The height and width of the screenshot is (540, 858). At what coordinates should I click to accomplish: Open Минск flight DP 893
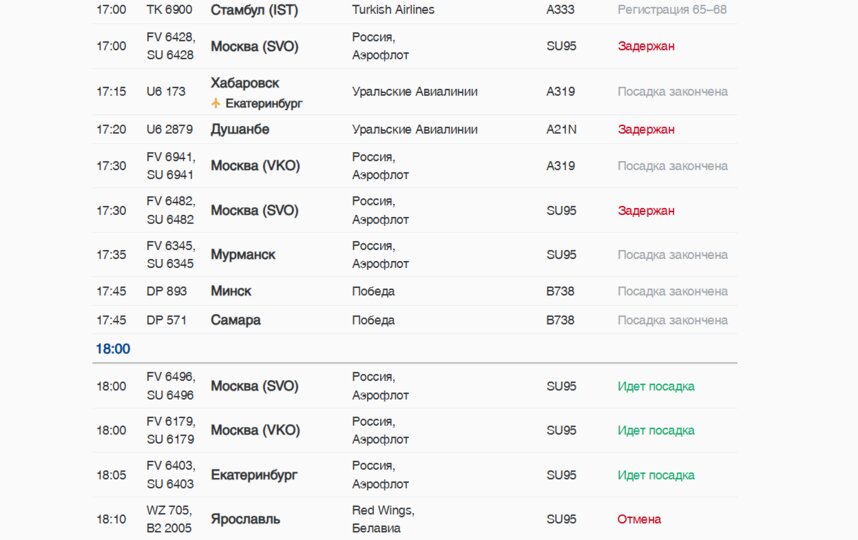[415, 291]
